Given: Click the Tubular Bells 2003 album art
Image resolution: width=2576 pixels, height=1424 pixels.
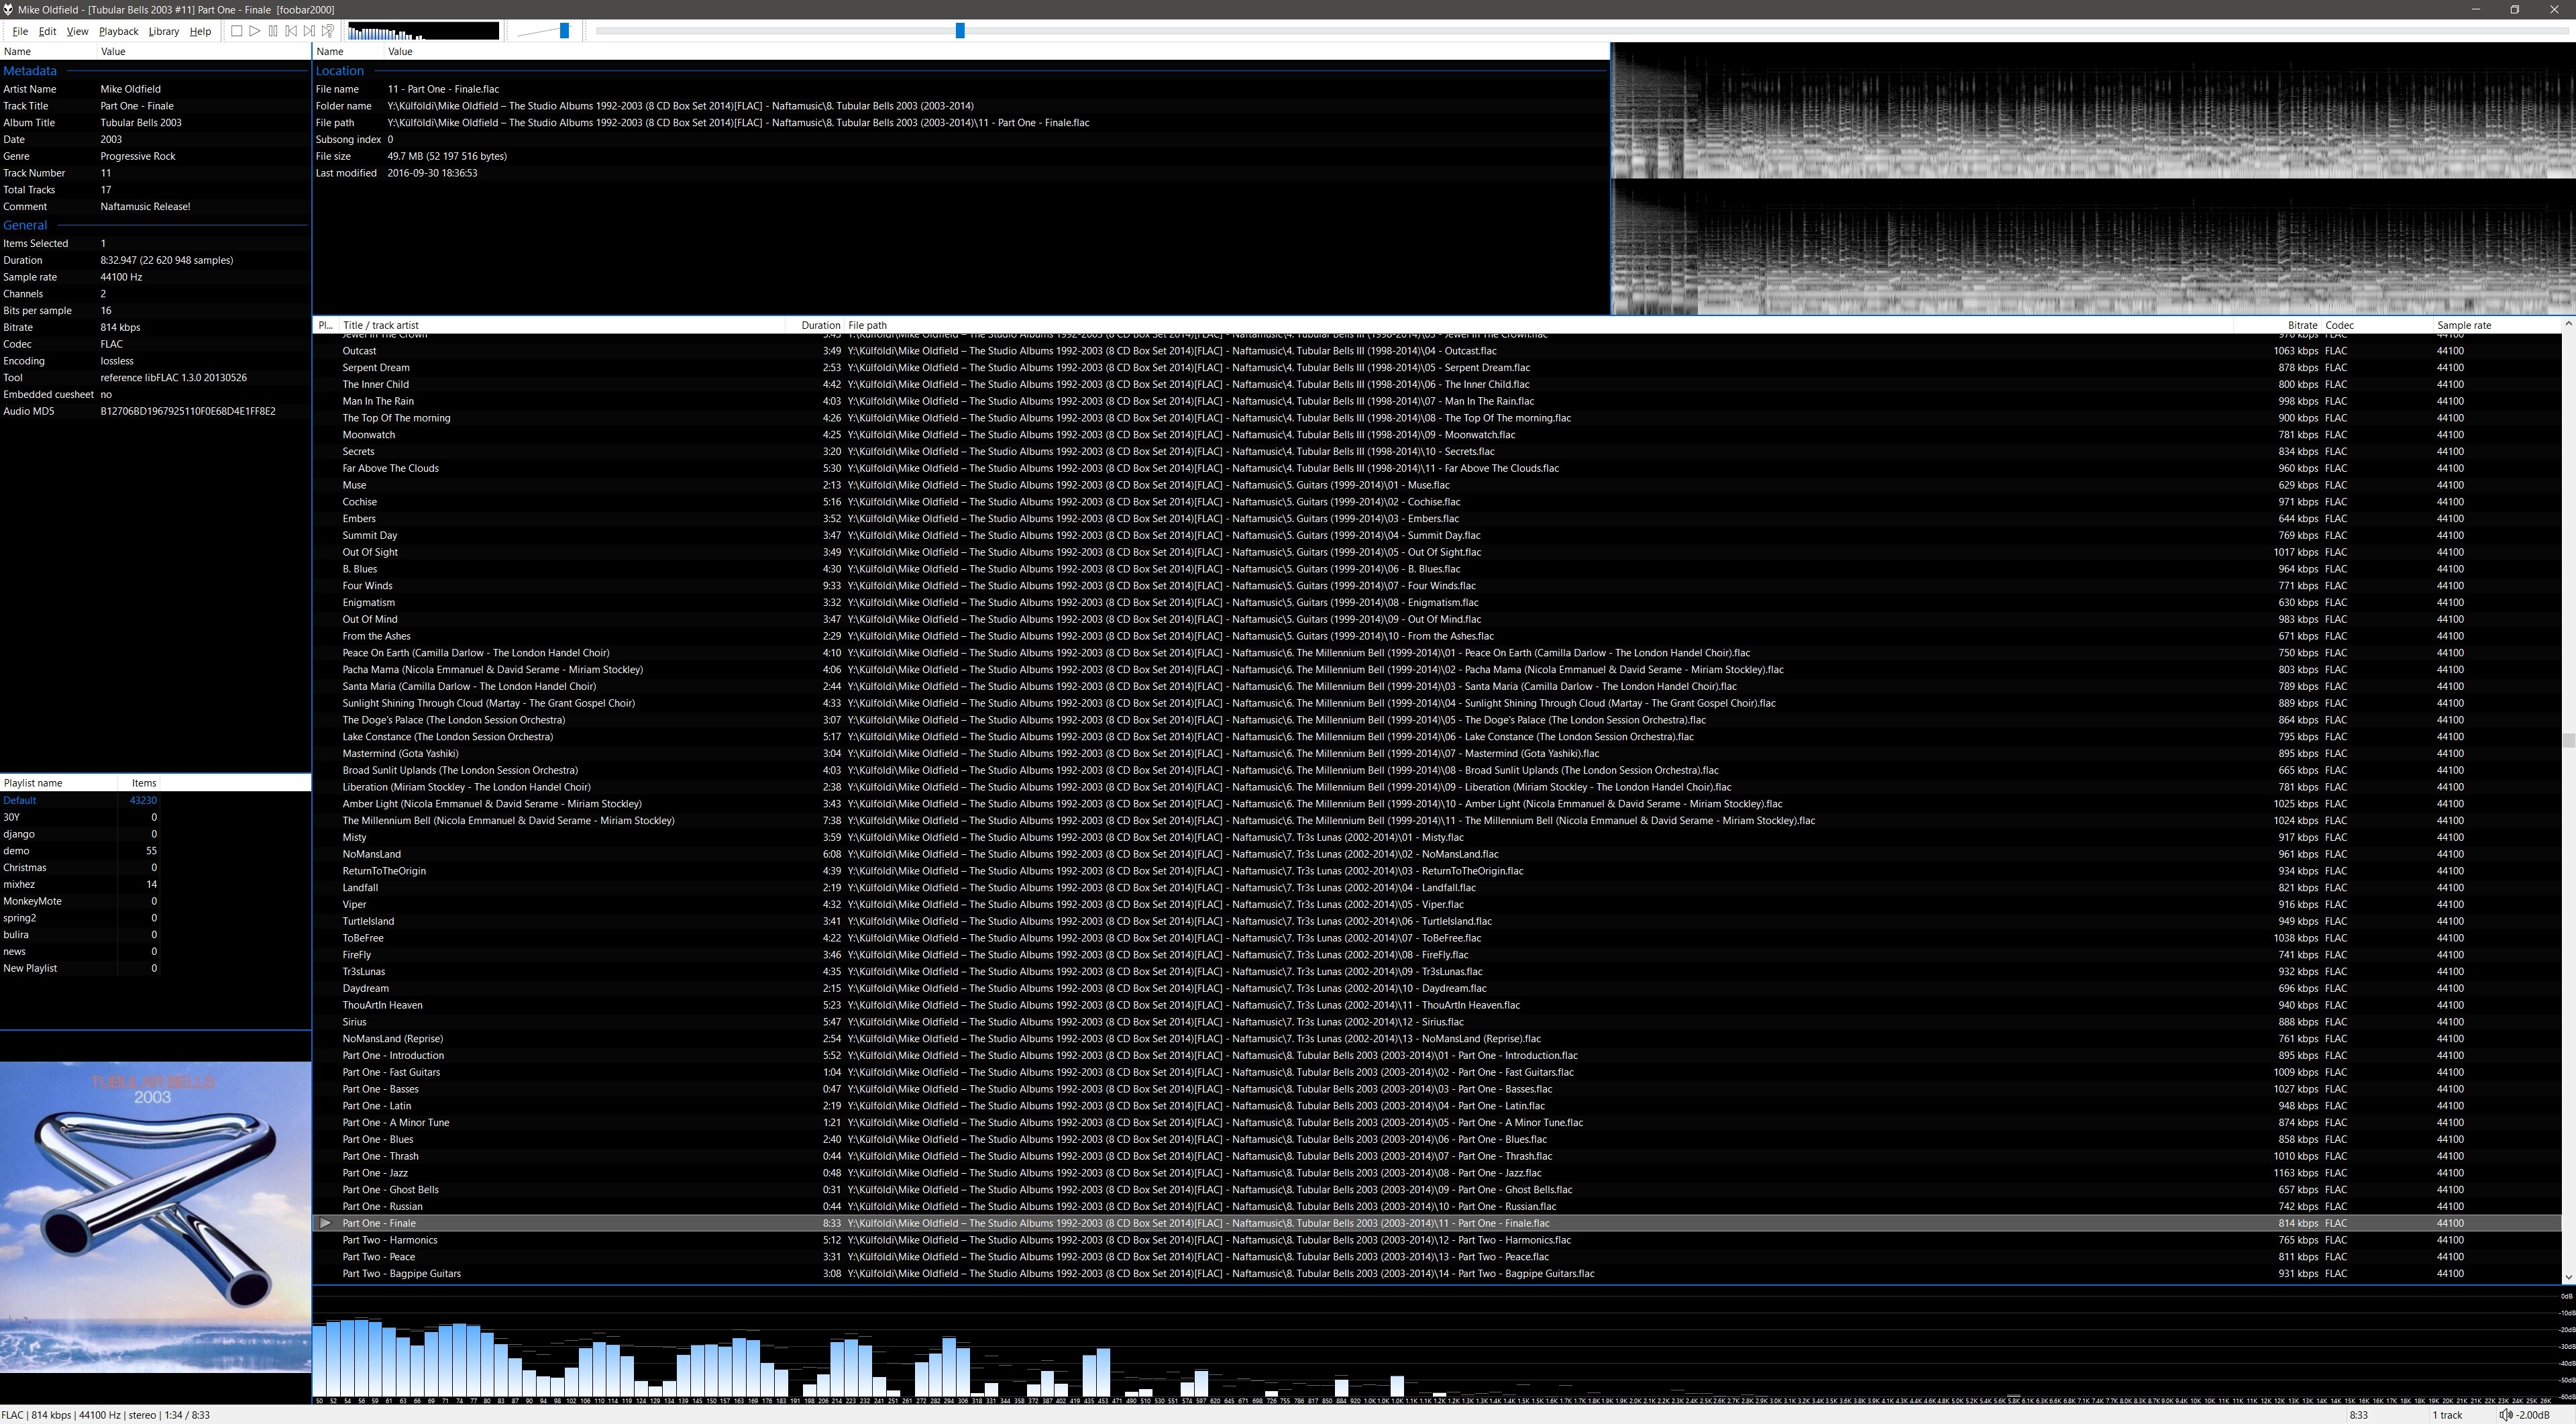Looking at the screenshot, I should click(155, 1217).
